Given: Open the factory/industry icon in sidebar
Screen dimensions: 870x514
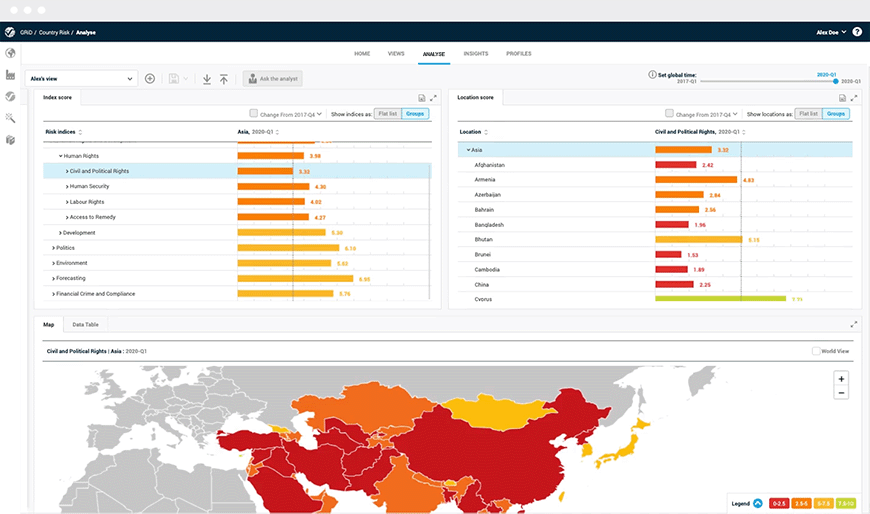Looking at the screenshot, I should (10, 75).
